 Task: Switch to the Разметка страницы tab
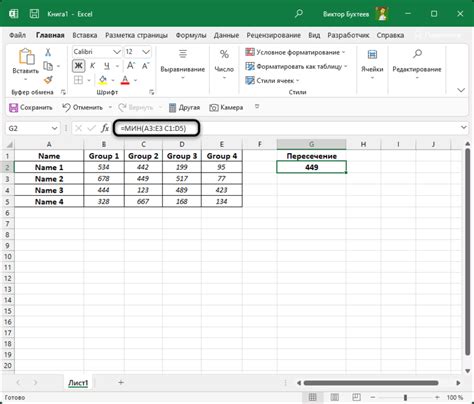click(x=136, y=35)
